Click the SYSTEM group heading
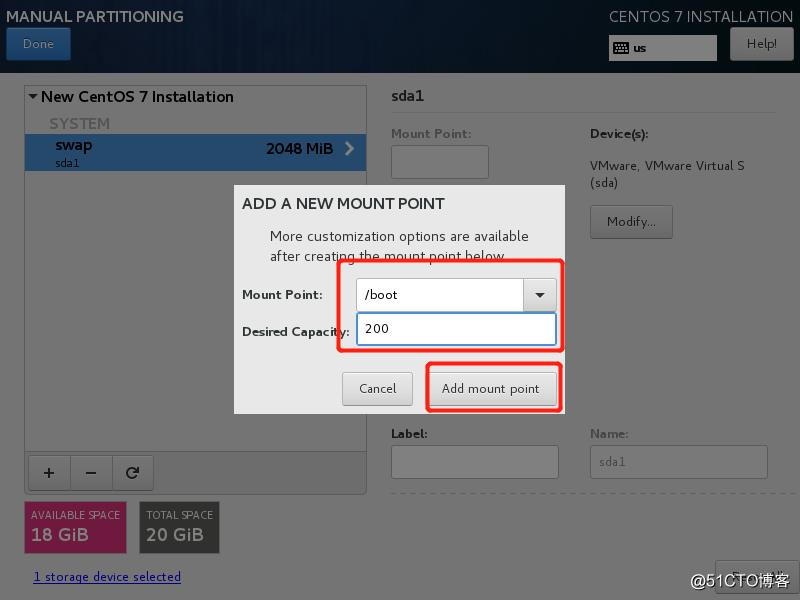The image size is (800, 600). pos(80,123)
